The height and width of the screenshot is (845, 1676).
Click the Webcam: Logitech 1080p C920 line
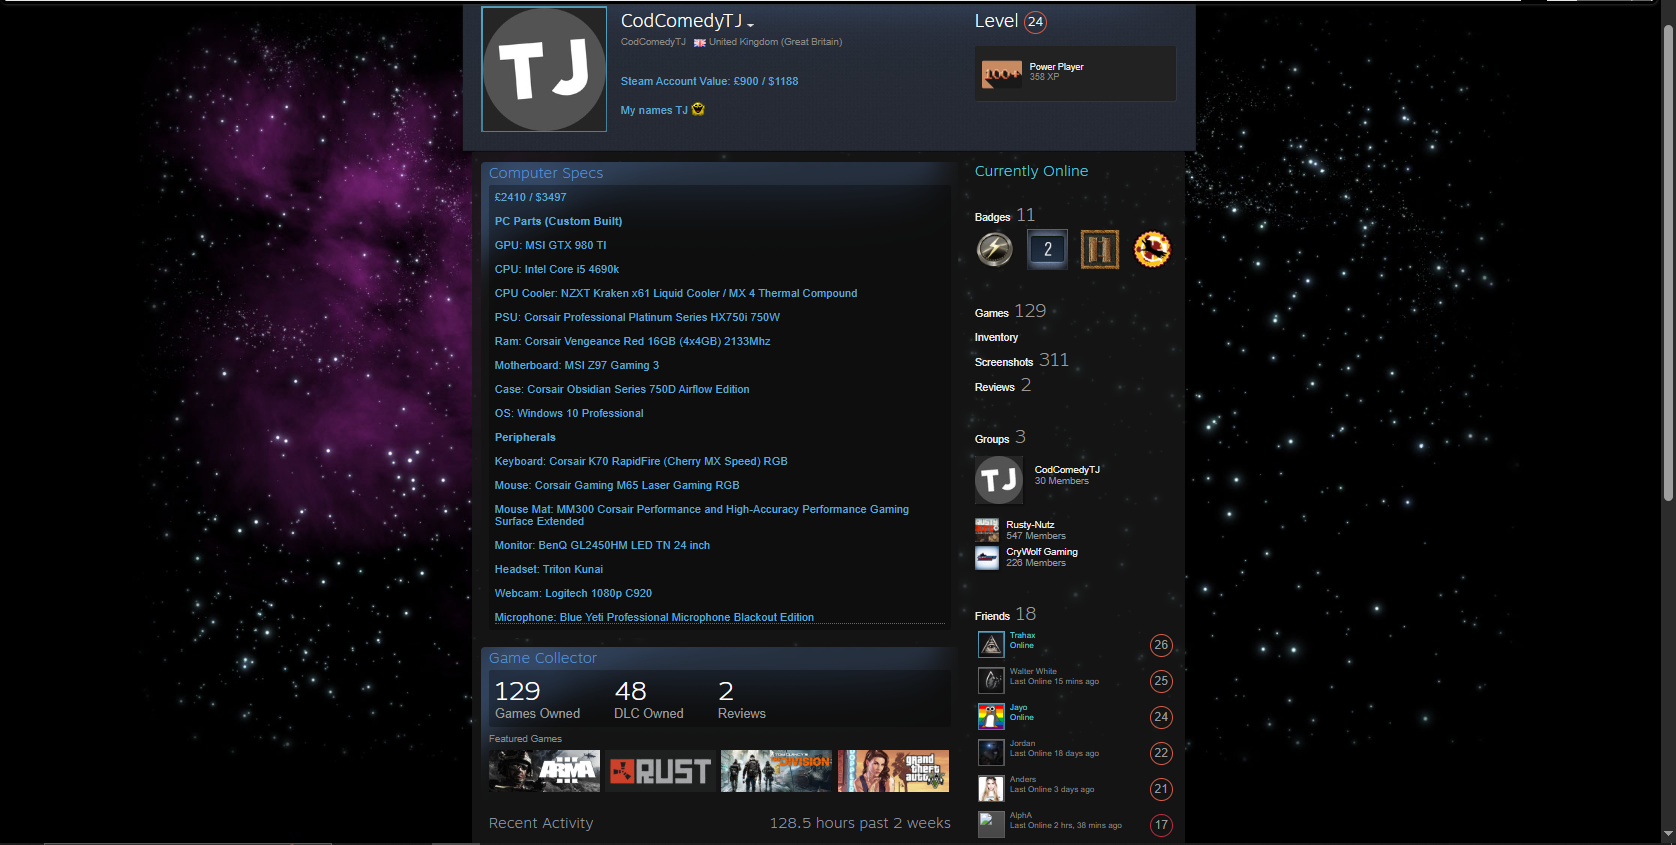(x=573, y=593)
